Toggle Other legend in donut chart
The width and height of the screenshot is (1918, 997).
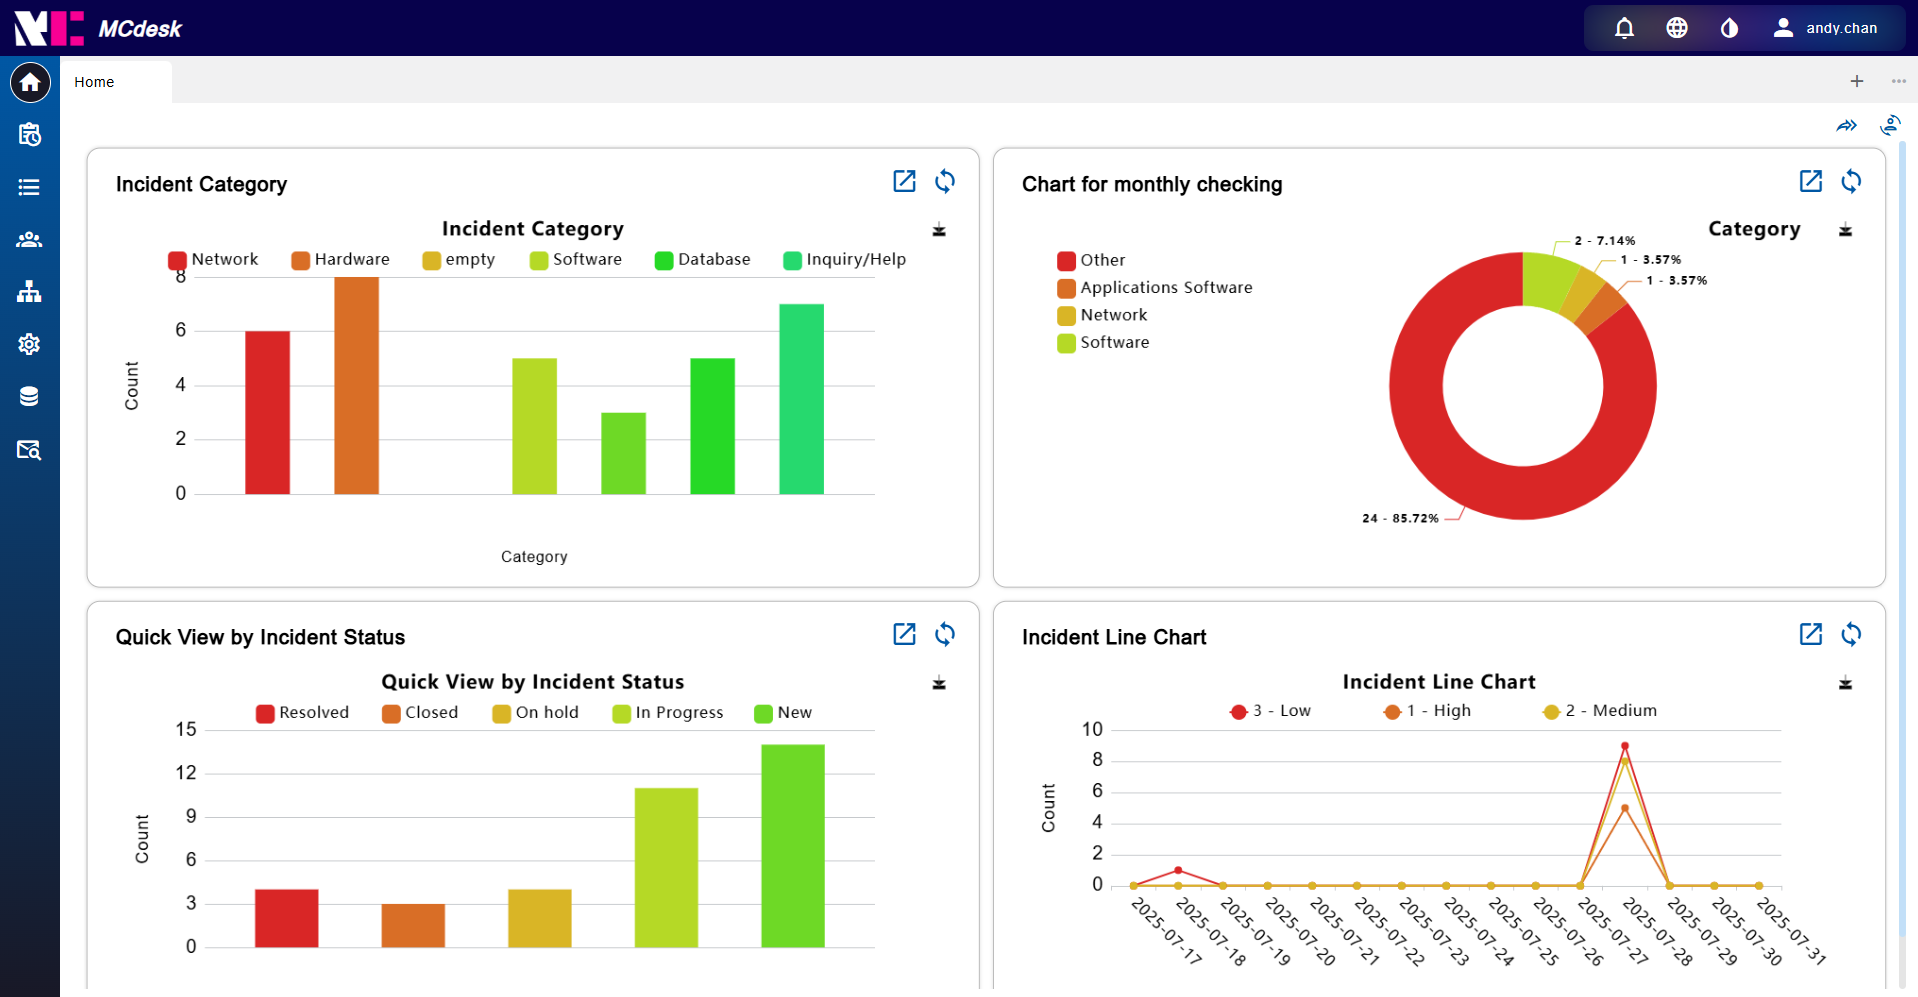tap(1091, 260)
